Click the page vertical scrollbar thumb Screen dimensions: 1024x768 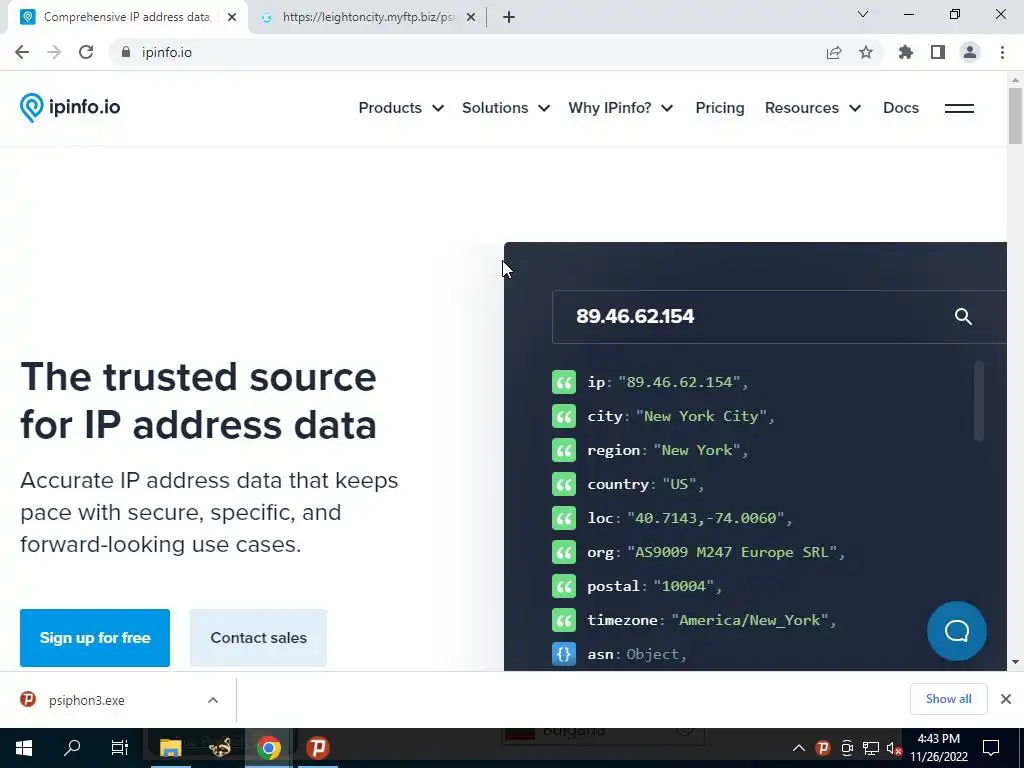click(1015, 116)
